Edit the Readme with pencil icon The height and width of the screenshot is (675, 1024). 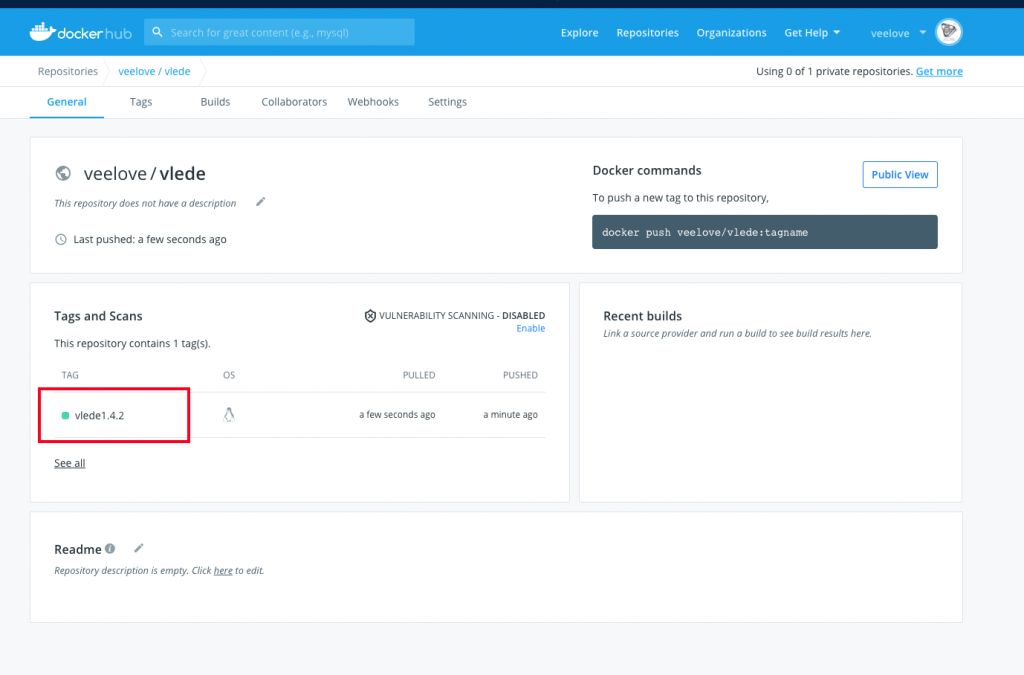pos(138,548)
